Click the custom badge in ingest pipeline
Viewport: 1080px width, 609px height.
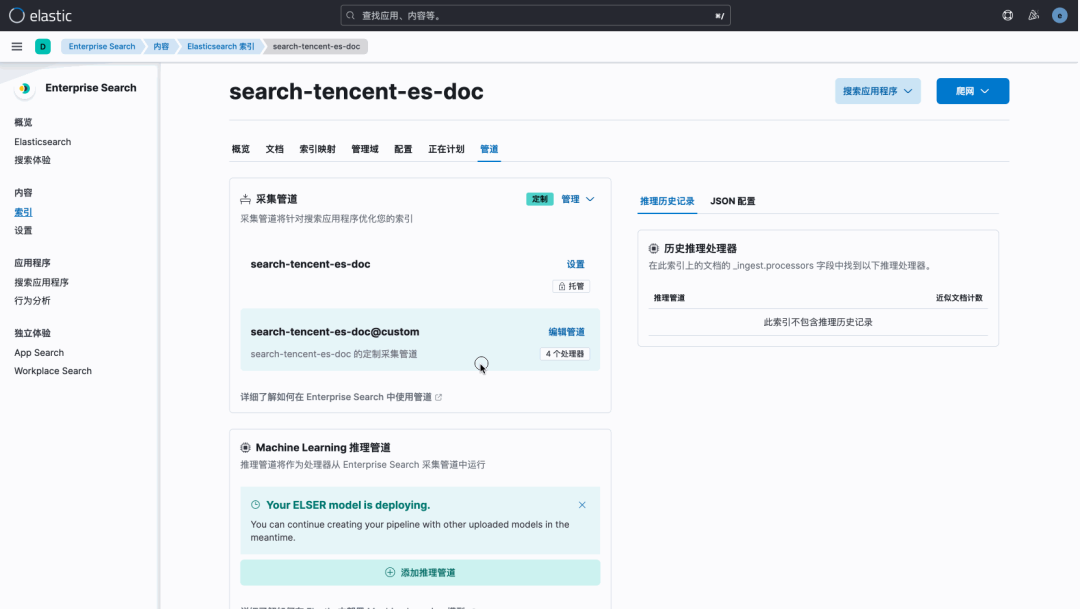tap(539, 199)
